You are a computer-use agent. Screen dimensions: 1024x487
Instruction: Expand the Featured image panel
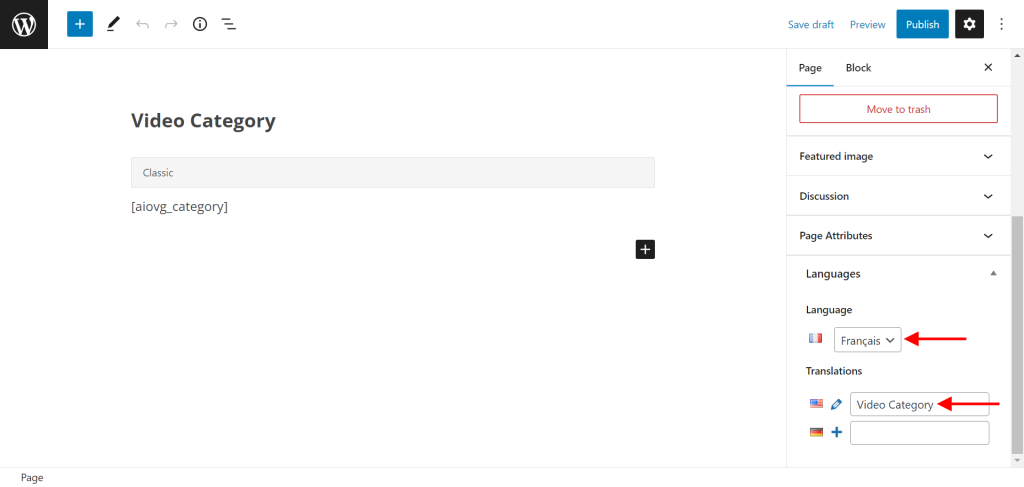pyautogui.click(x=898, y=156)
